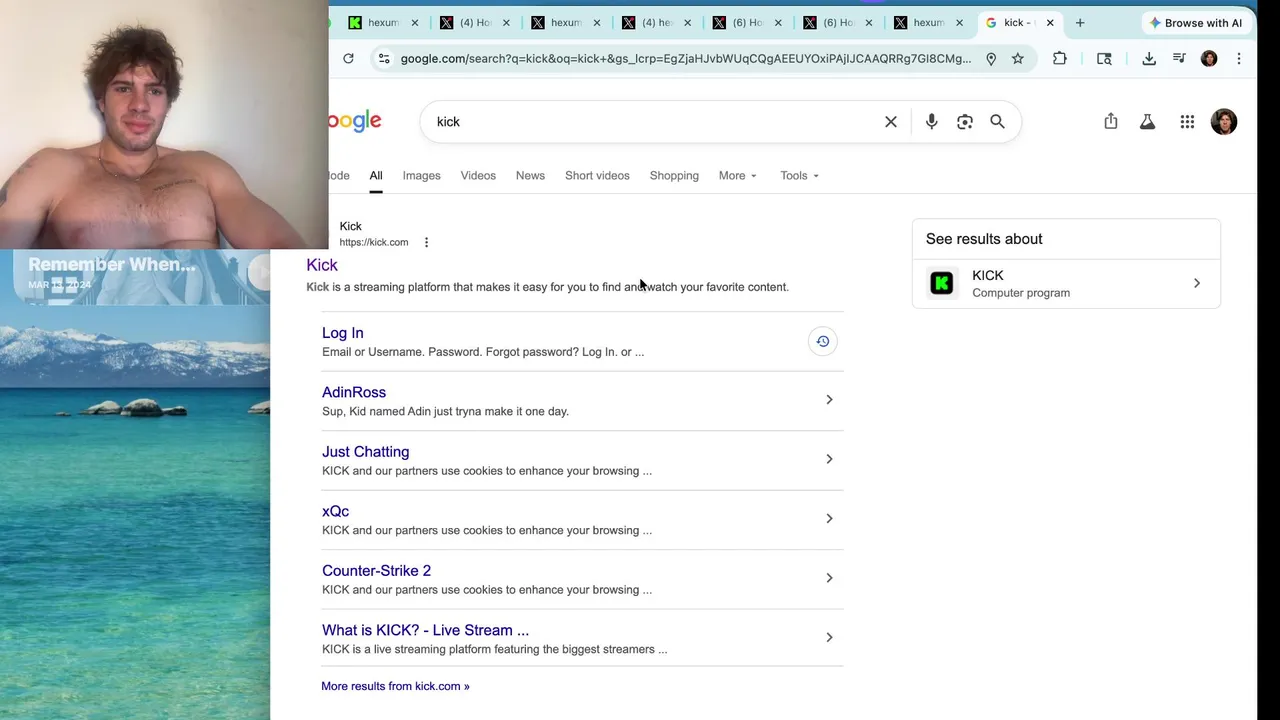
Task: Reload the page with the refresh icon
Action: (348, 58)
